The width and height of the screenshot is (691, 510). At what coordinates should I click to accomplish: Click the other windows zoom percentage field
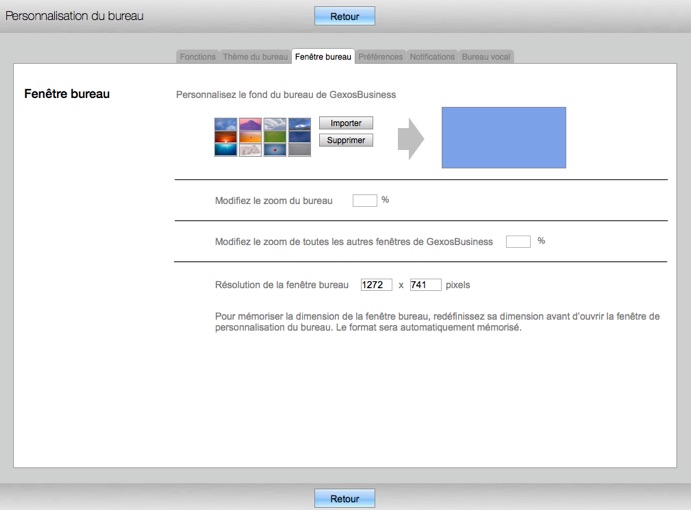tap(518, 242)
